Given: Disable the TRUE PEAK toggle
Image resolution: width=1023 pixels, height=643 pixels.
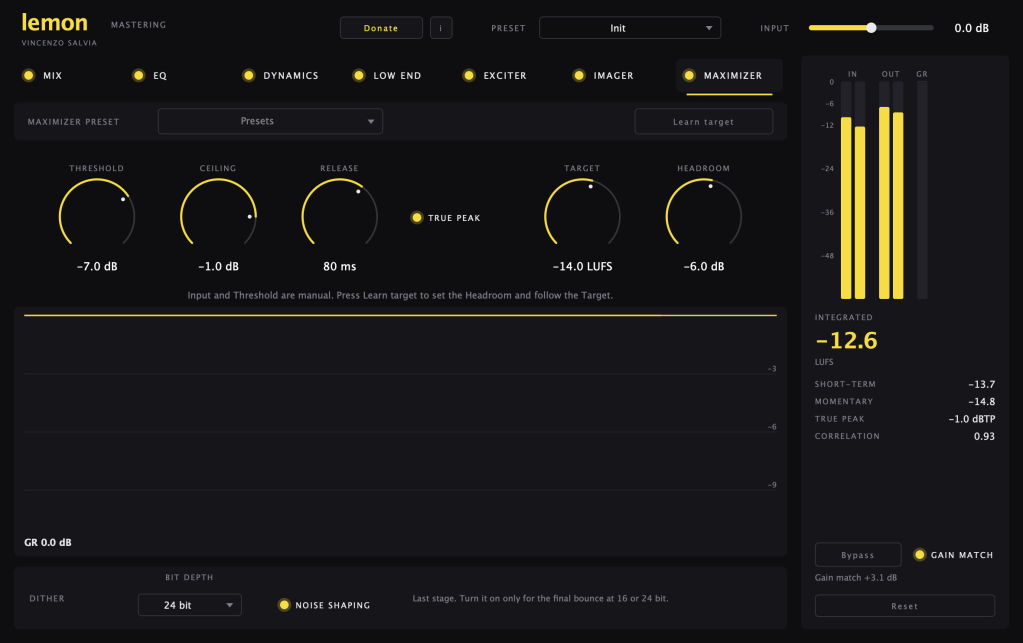Looking at the screenshot, I should click(416, 218).
